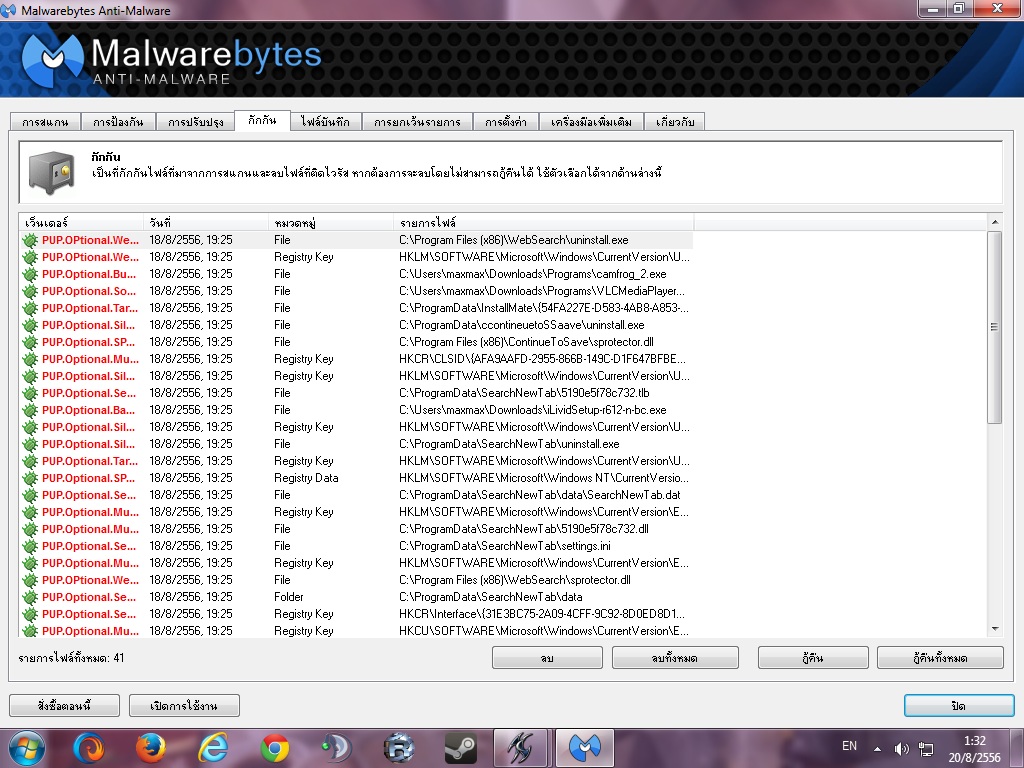Click the bug icon of the WebSearch\sprotector.dll row
Viewport: 1024px width, 768px height.
tap(29, 580)
